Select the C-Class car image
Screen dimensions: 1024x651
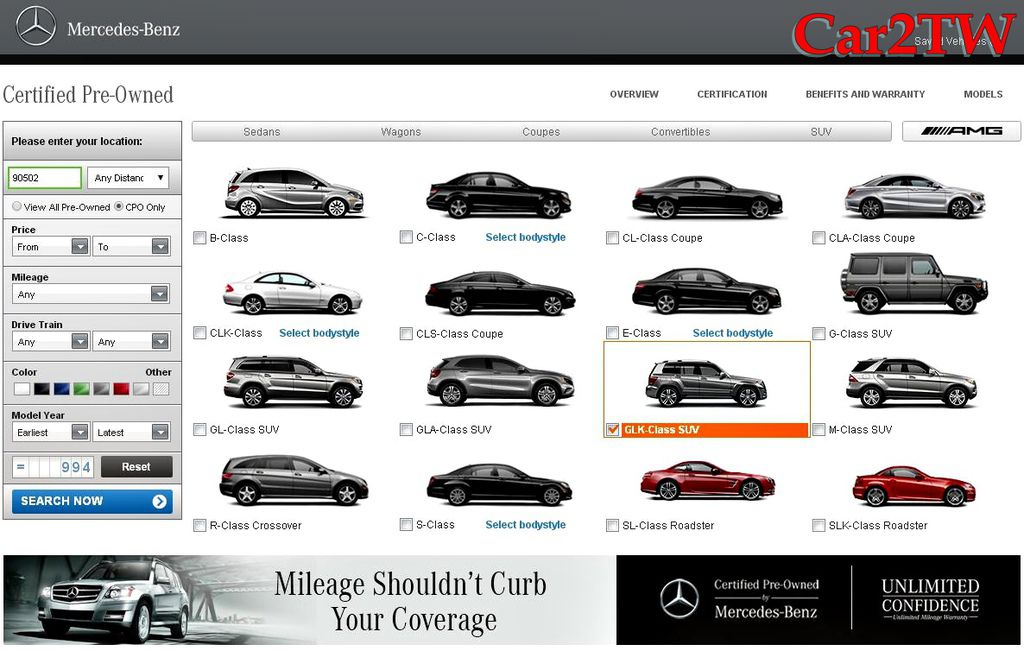pos(499,195)
